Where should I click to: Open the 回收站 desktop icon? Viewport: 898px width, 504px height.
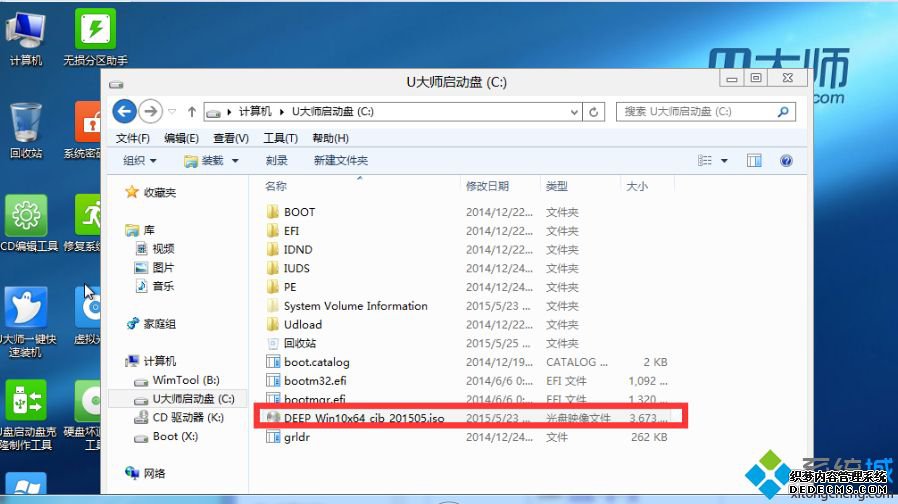(x=26, y=131)
